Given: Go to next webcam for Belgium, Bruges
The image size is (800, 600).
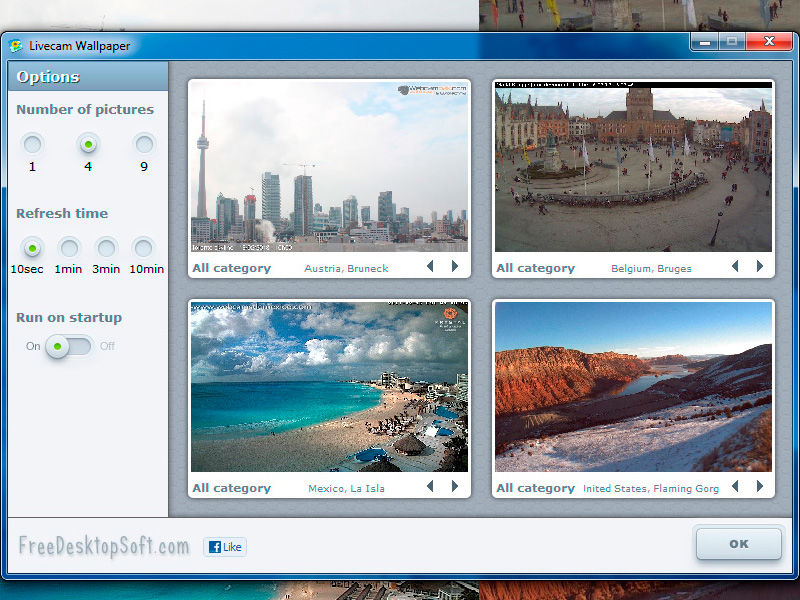Looking at the screenshot, I should (760, 267).
